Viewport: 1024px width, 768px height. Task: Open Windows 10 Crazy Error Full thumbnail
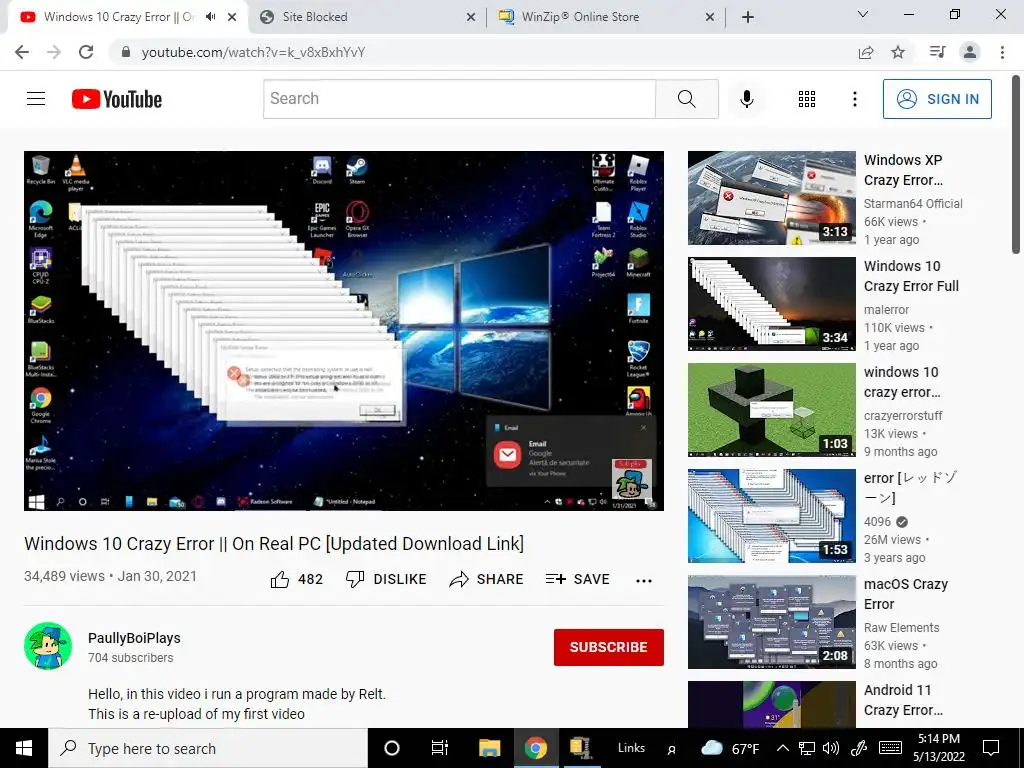point(772,304)
